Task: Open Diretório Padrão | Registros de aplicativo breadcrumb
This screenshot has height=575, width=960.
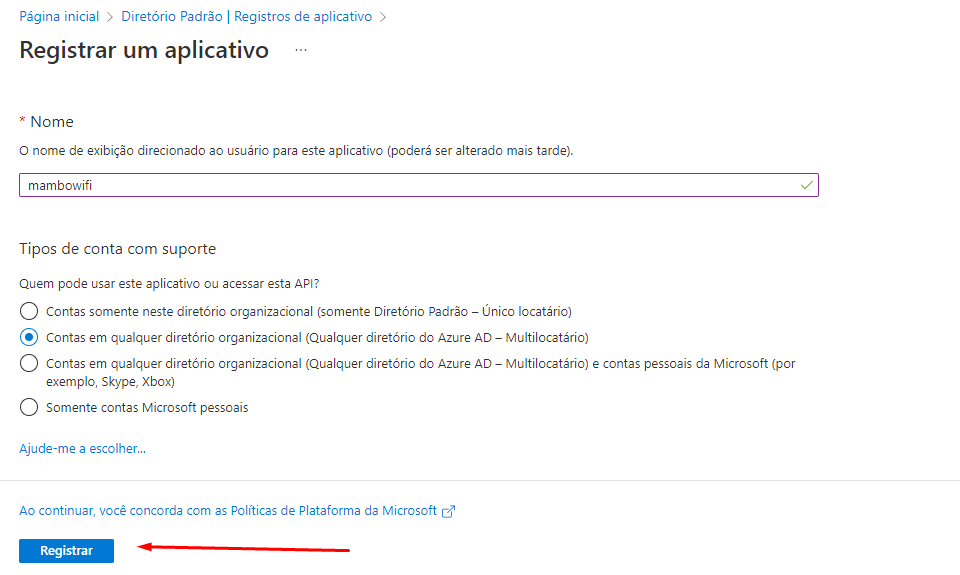Action: tap(246, 17)
